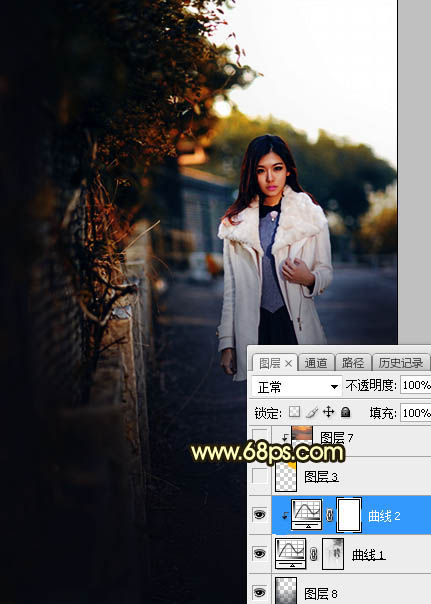Open the 正常 blend mode dropdown
This screenshot has height=604, width=431.
pos(297,386)
